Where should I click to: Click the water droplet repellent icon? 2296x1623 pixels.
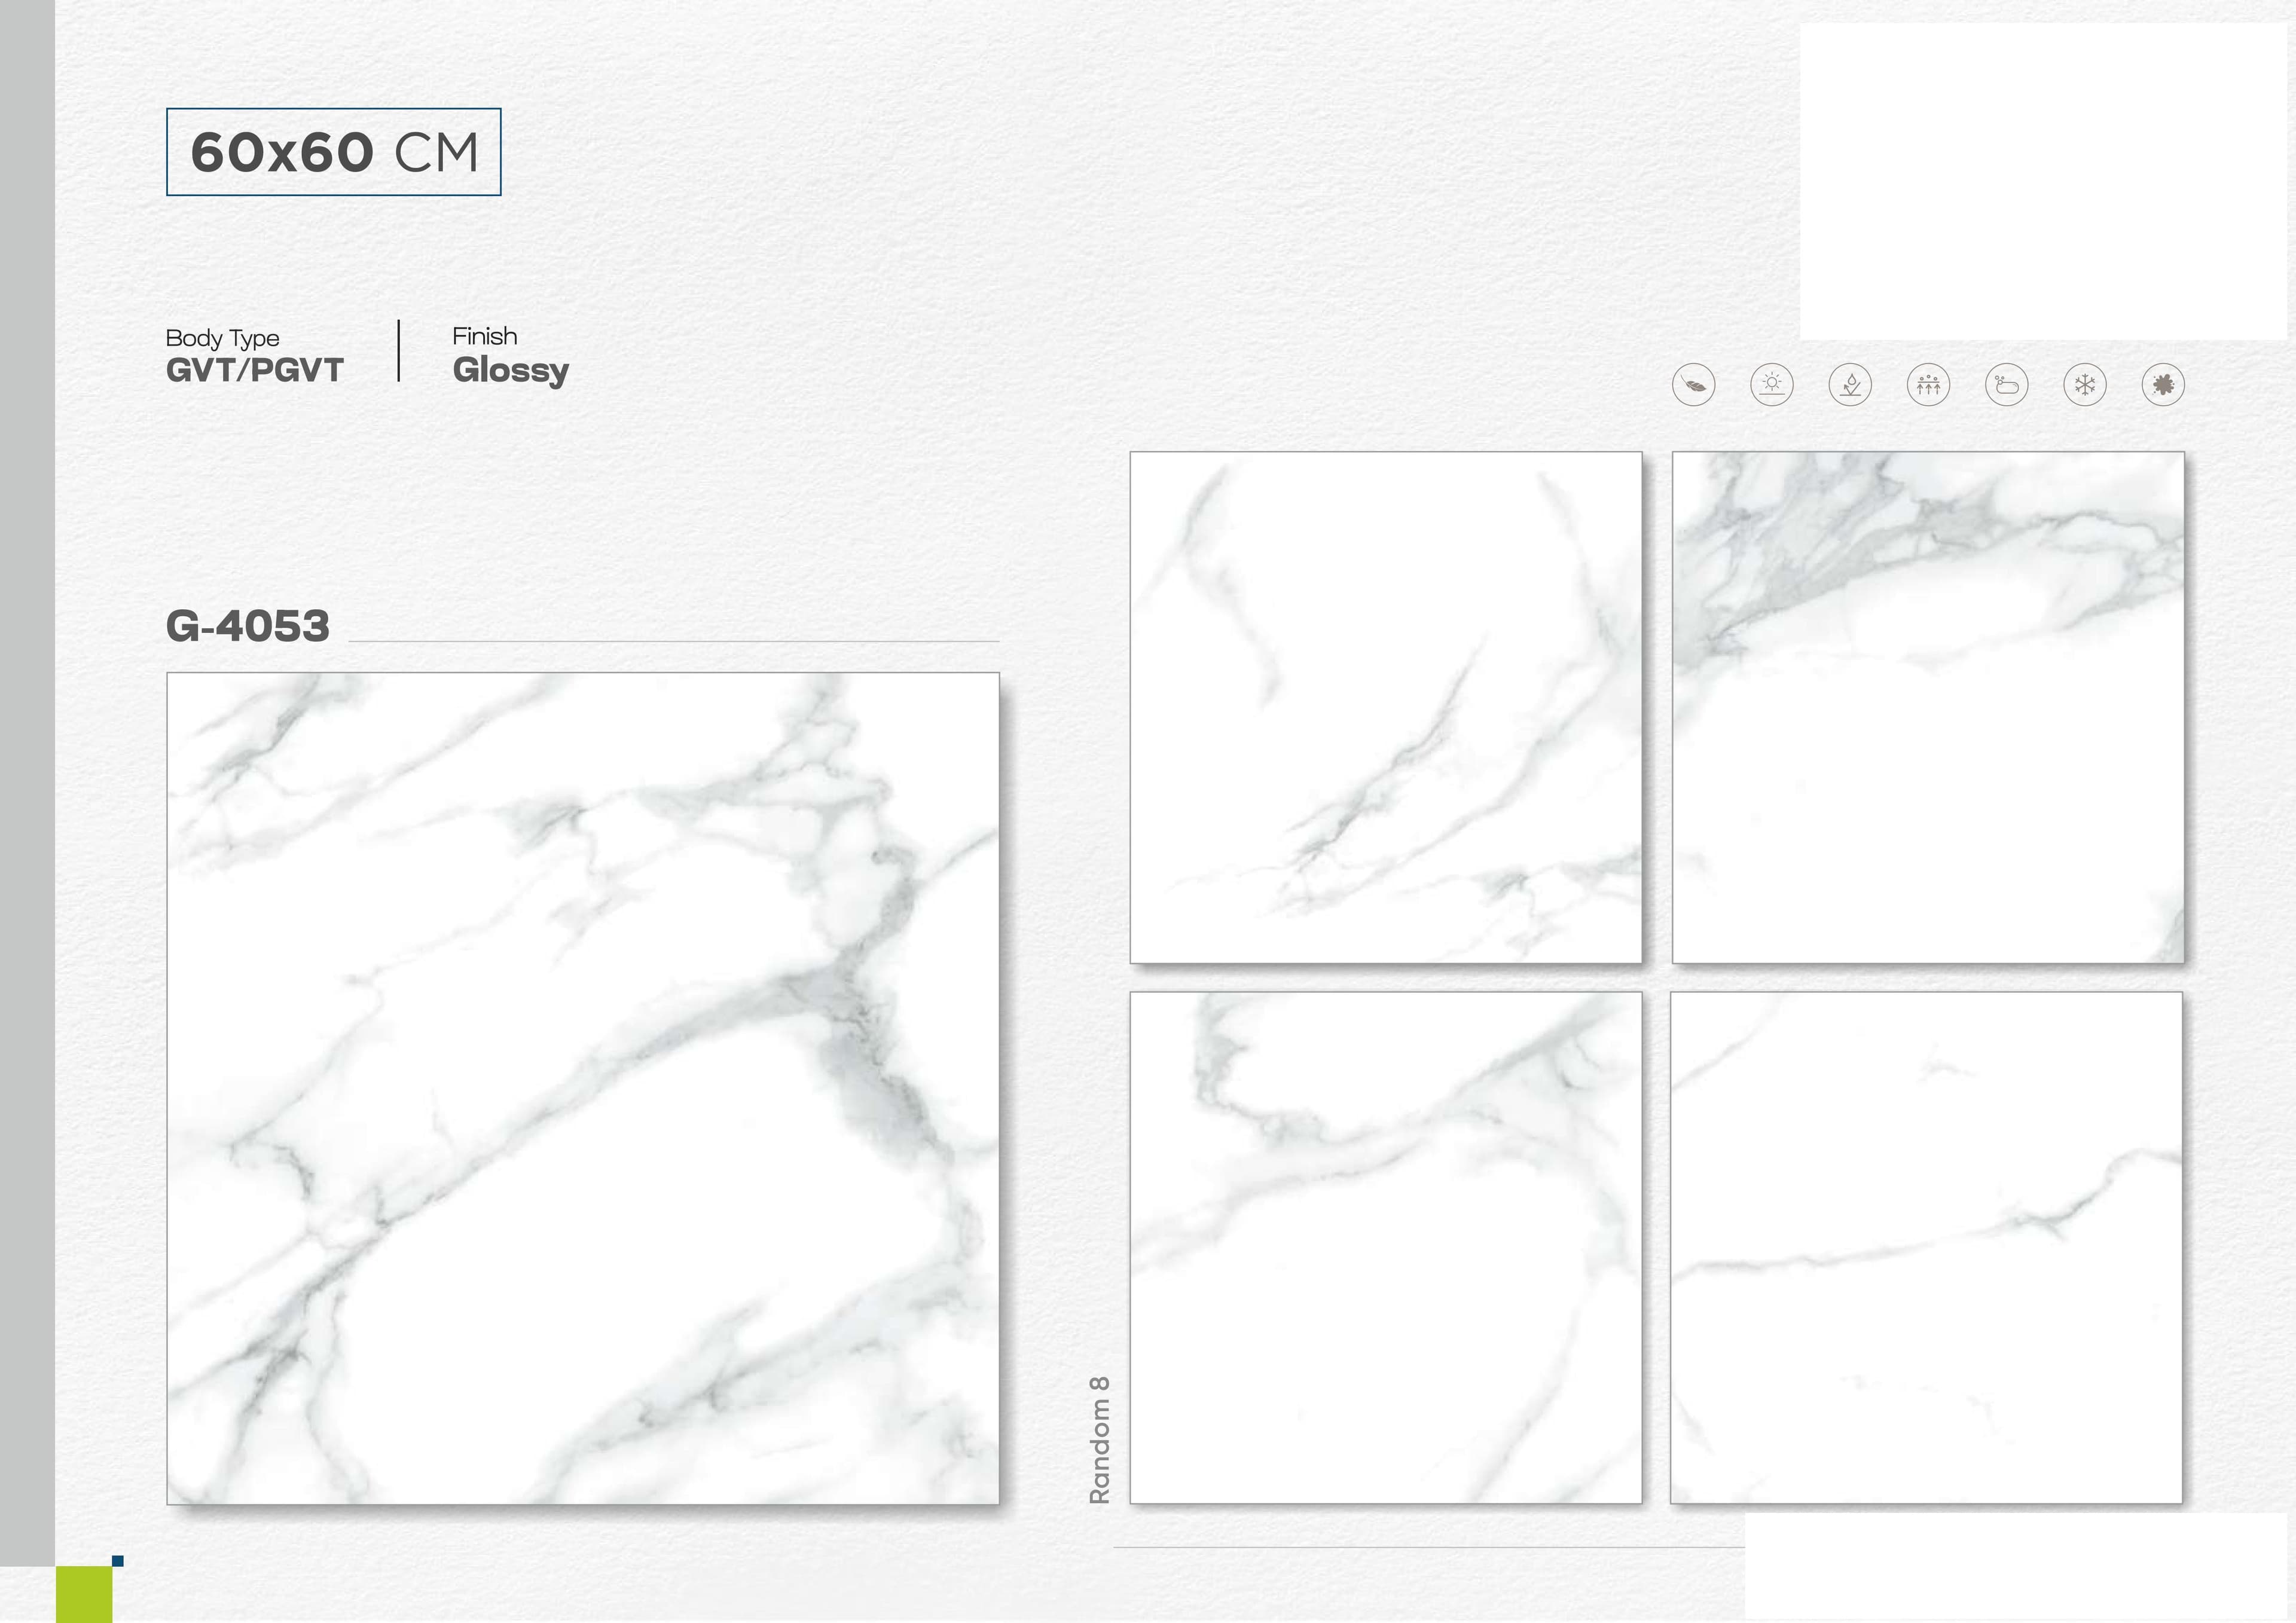[1850, 385]
